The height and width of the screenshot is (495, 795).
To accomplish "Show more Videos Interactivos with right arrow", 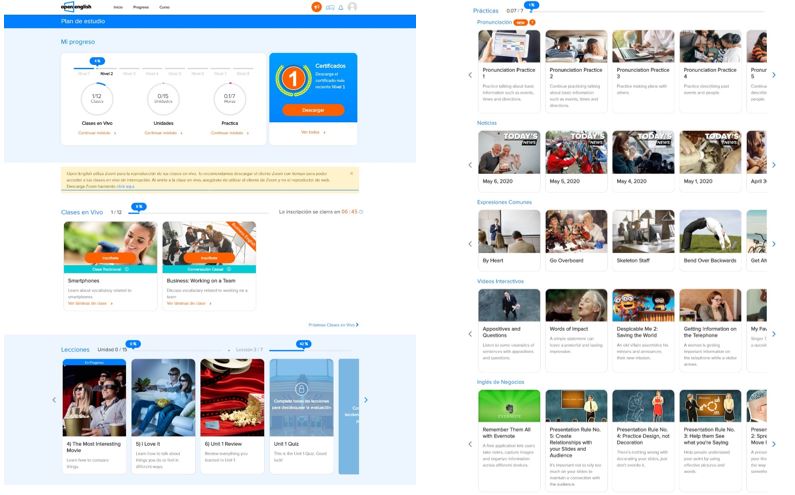I will coord(774,334).
